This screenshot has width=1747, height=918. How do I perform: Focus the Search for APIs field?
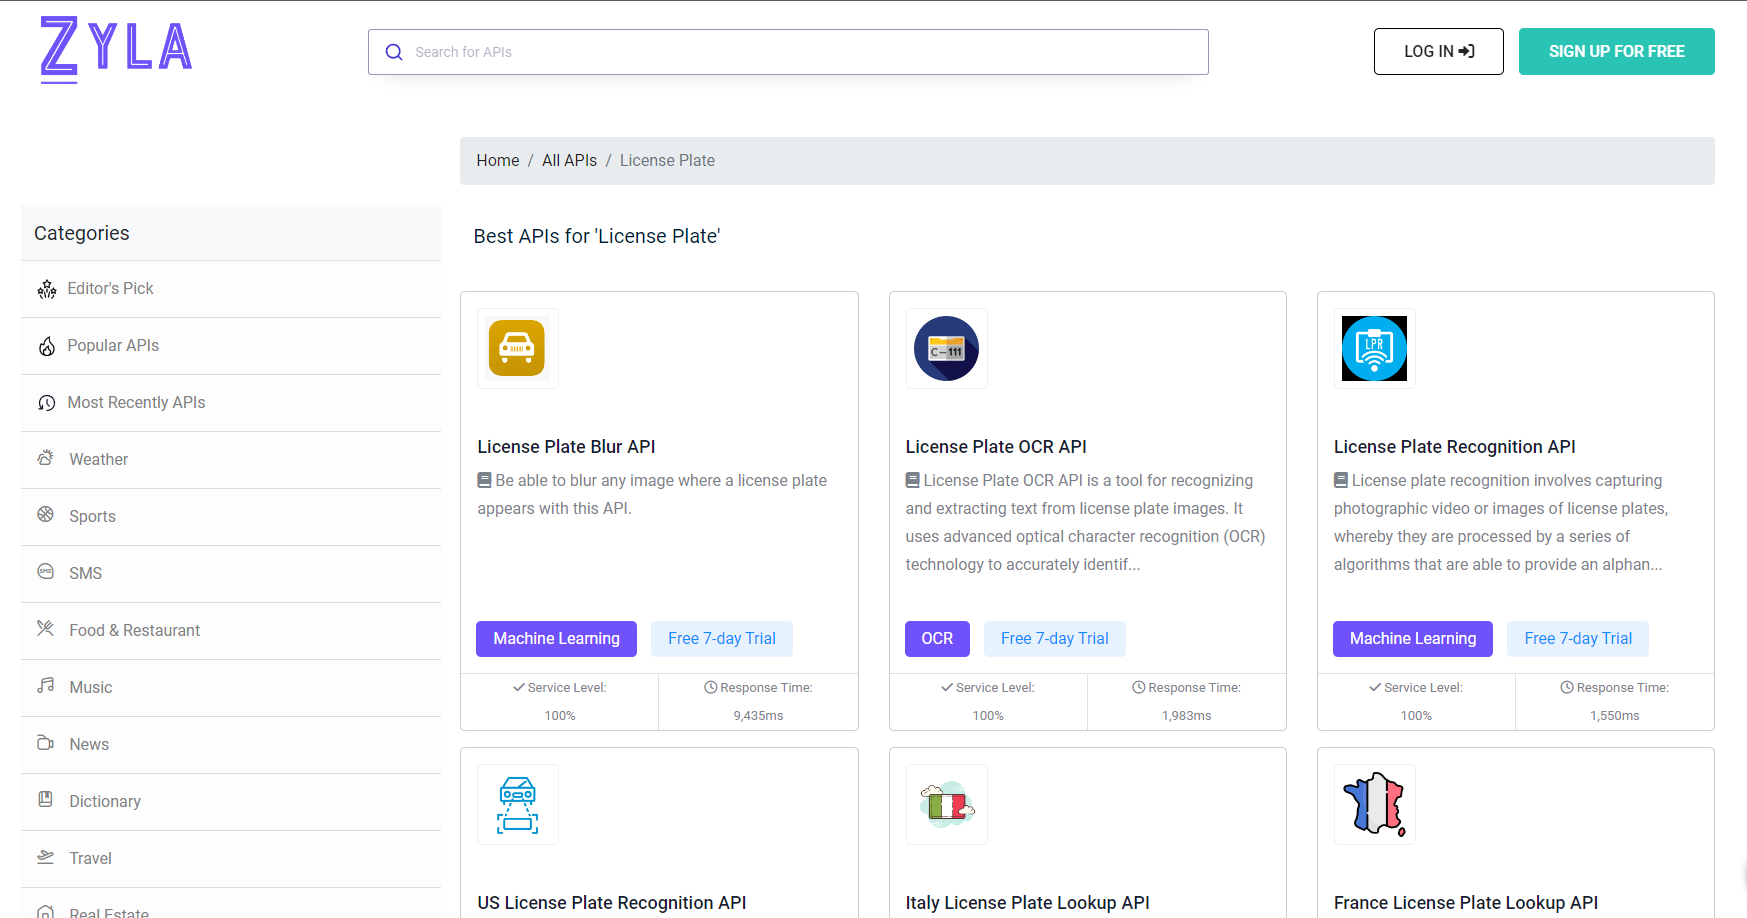click(788, 52)
